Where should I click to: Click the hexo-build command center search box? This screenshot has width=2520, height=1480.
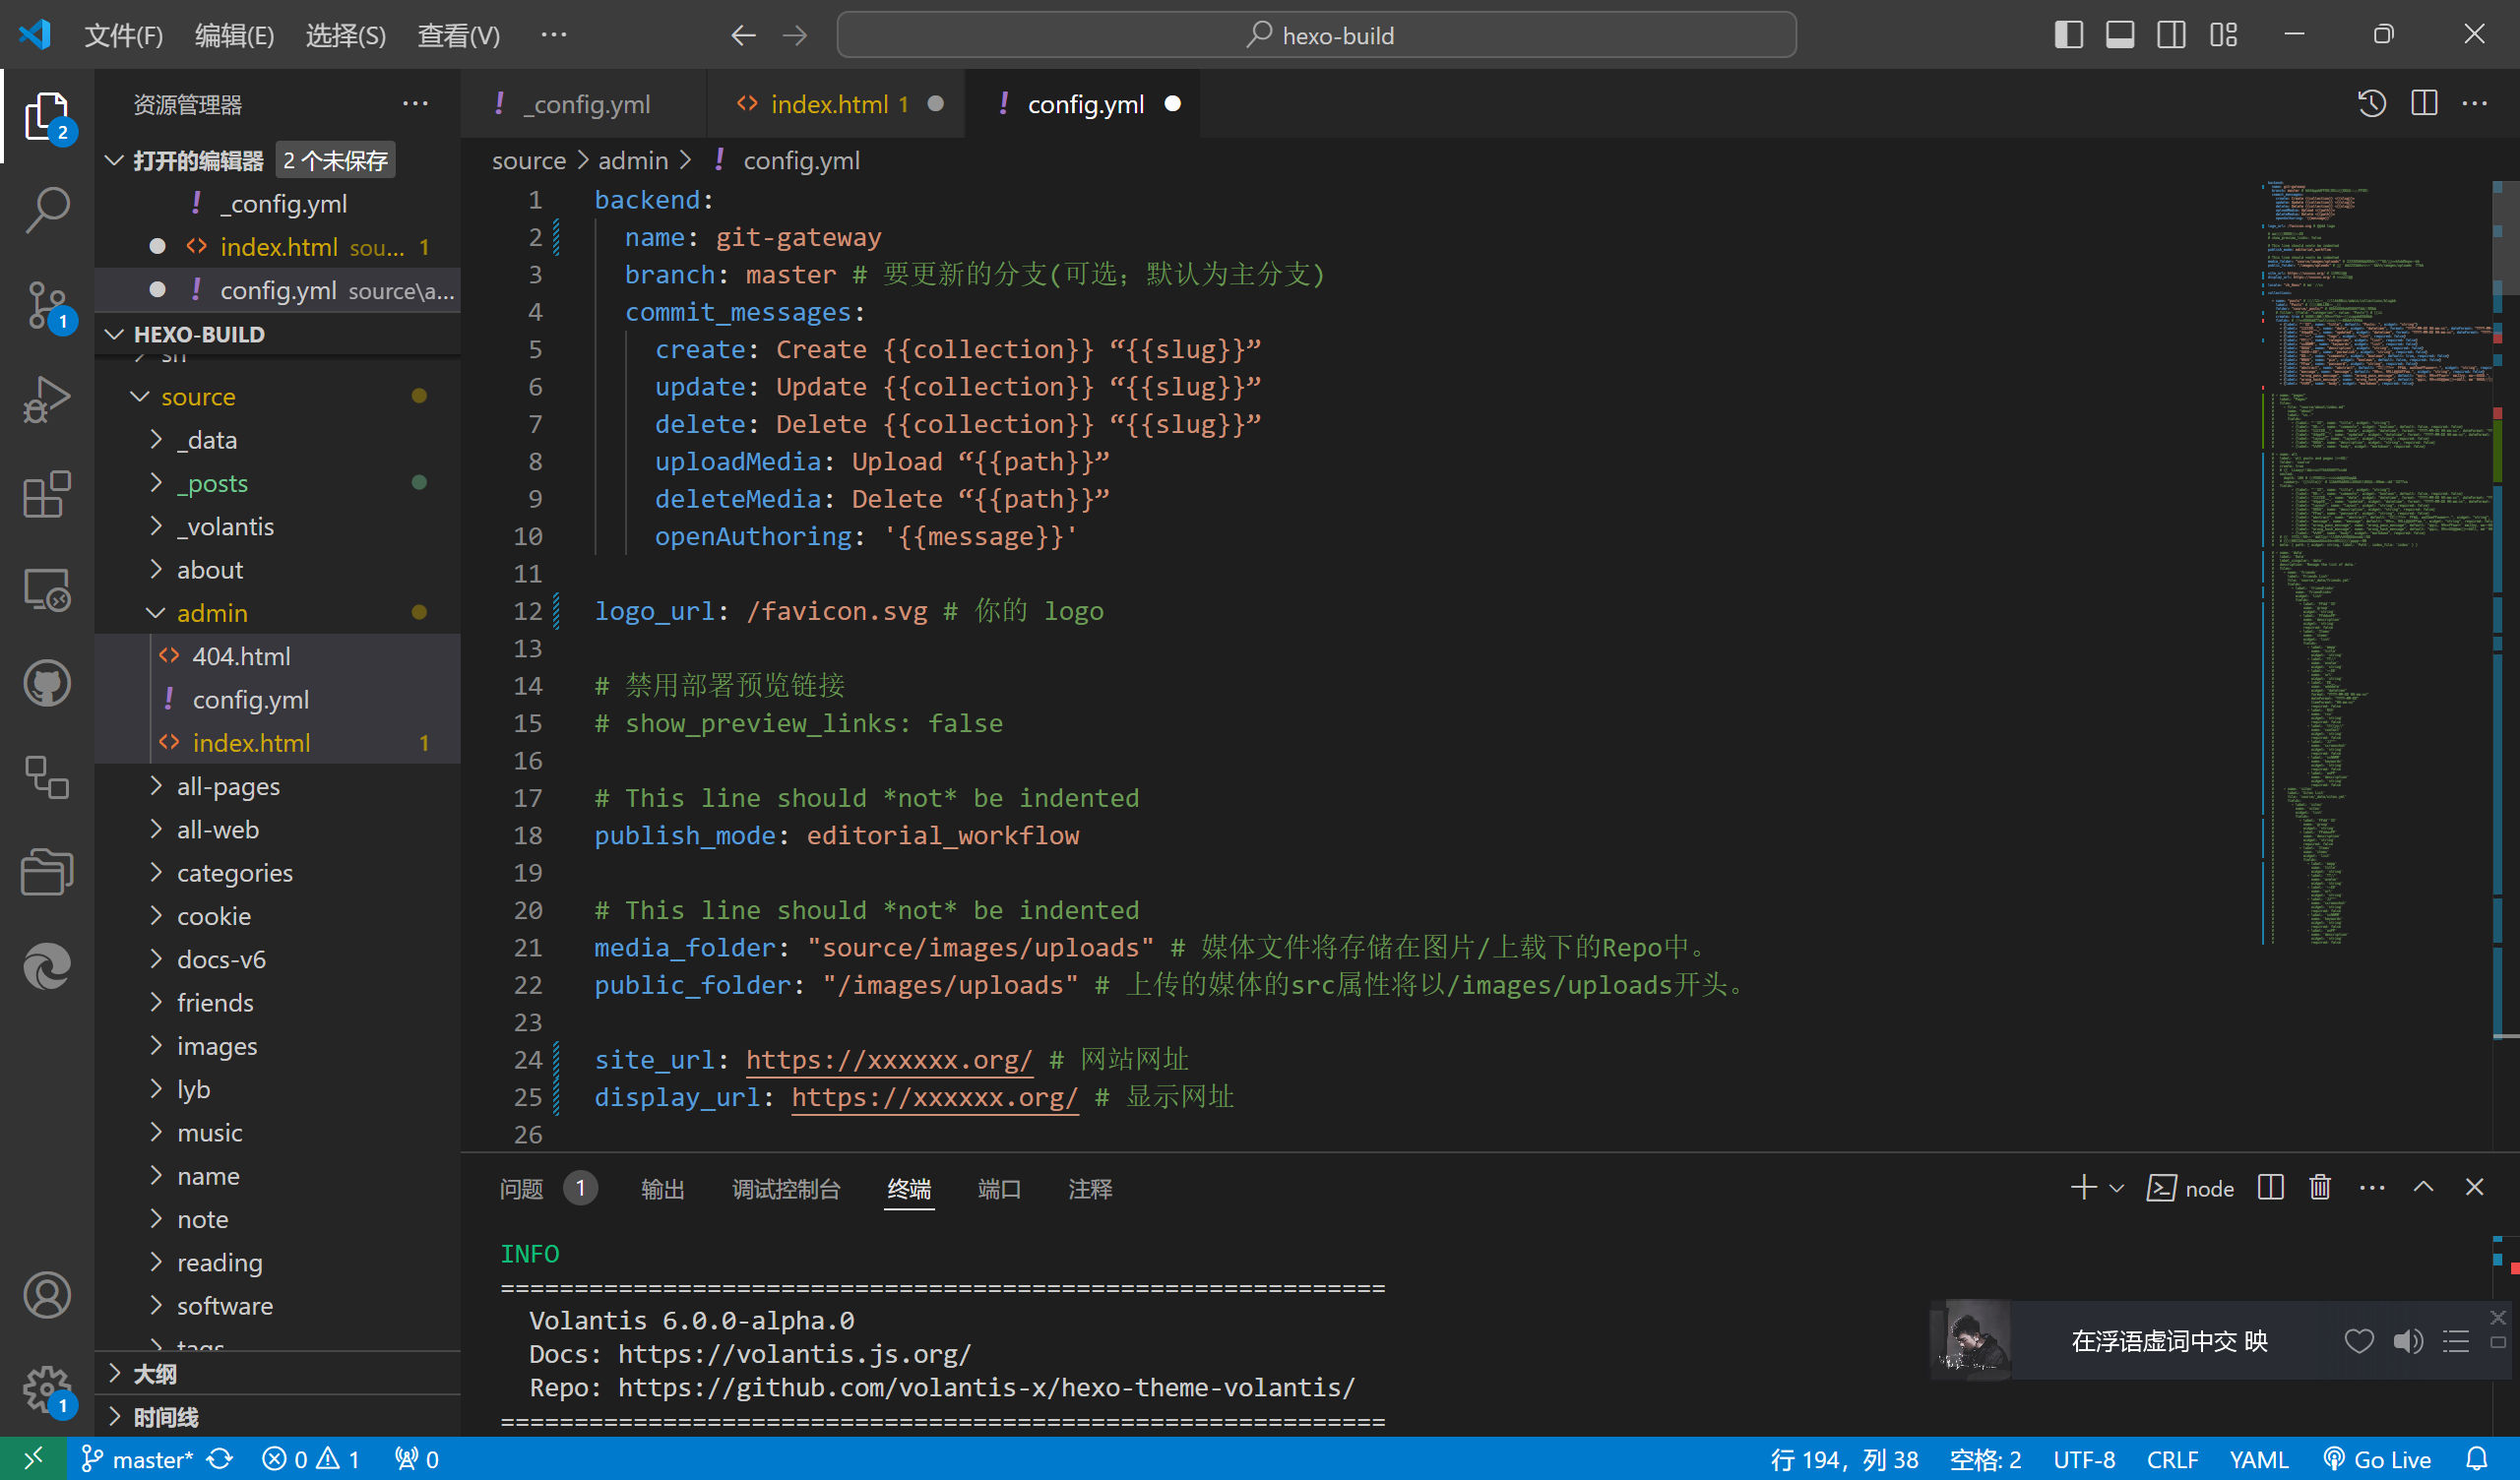pos(1316,35)
